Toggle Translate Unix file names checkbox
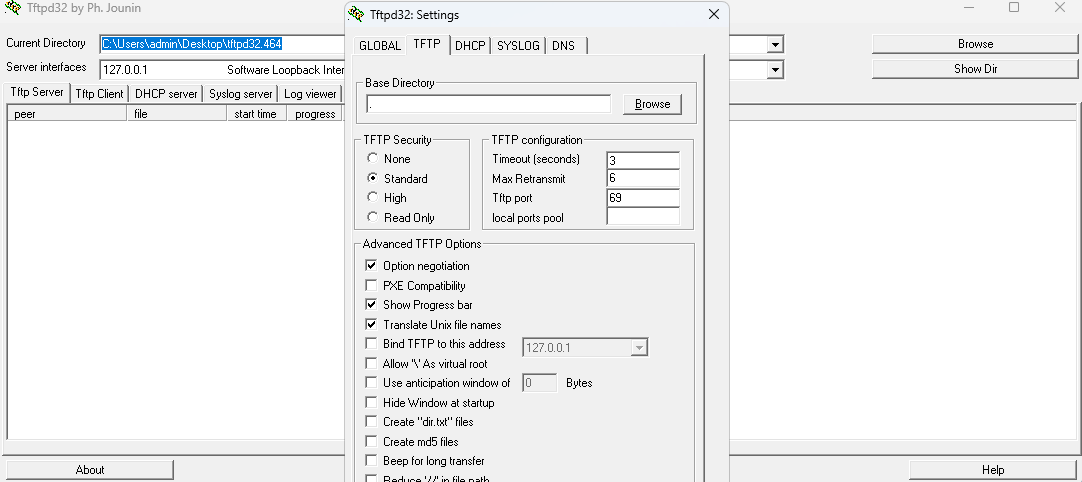 pos(372,325)
